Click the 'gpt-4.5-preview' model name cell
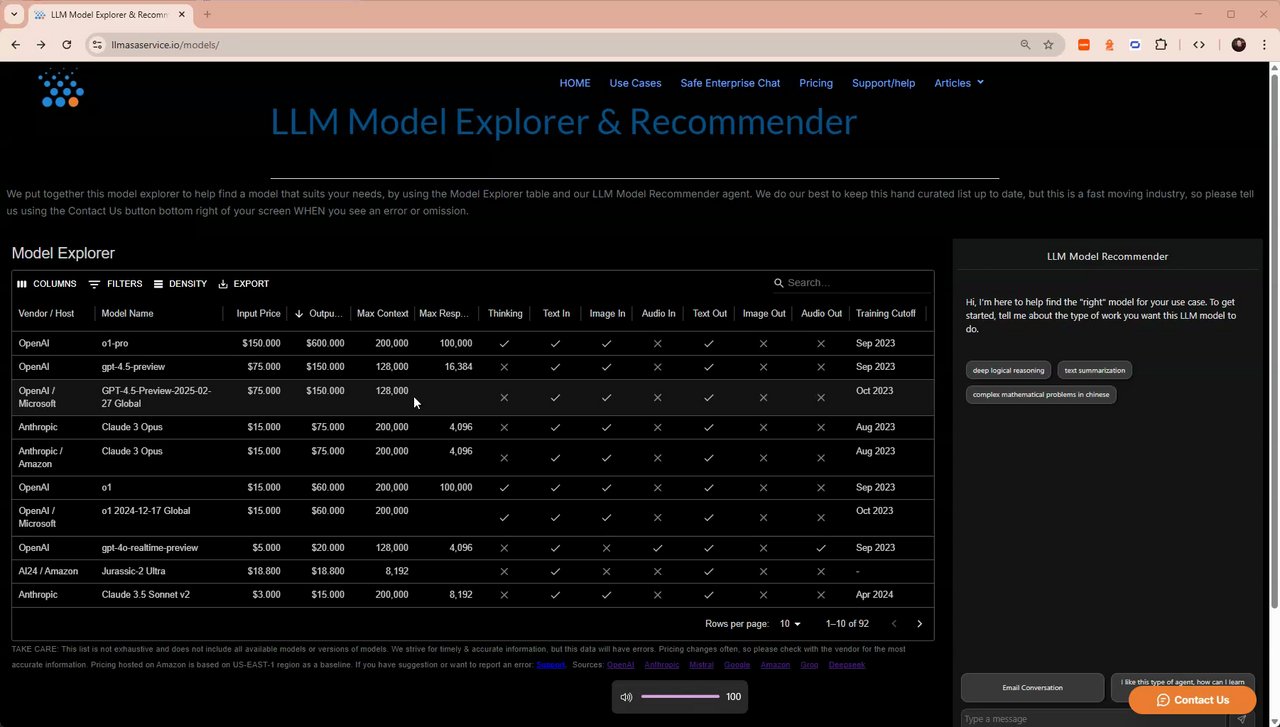 (133, 367)
